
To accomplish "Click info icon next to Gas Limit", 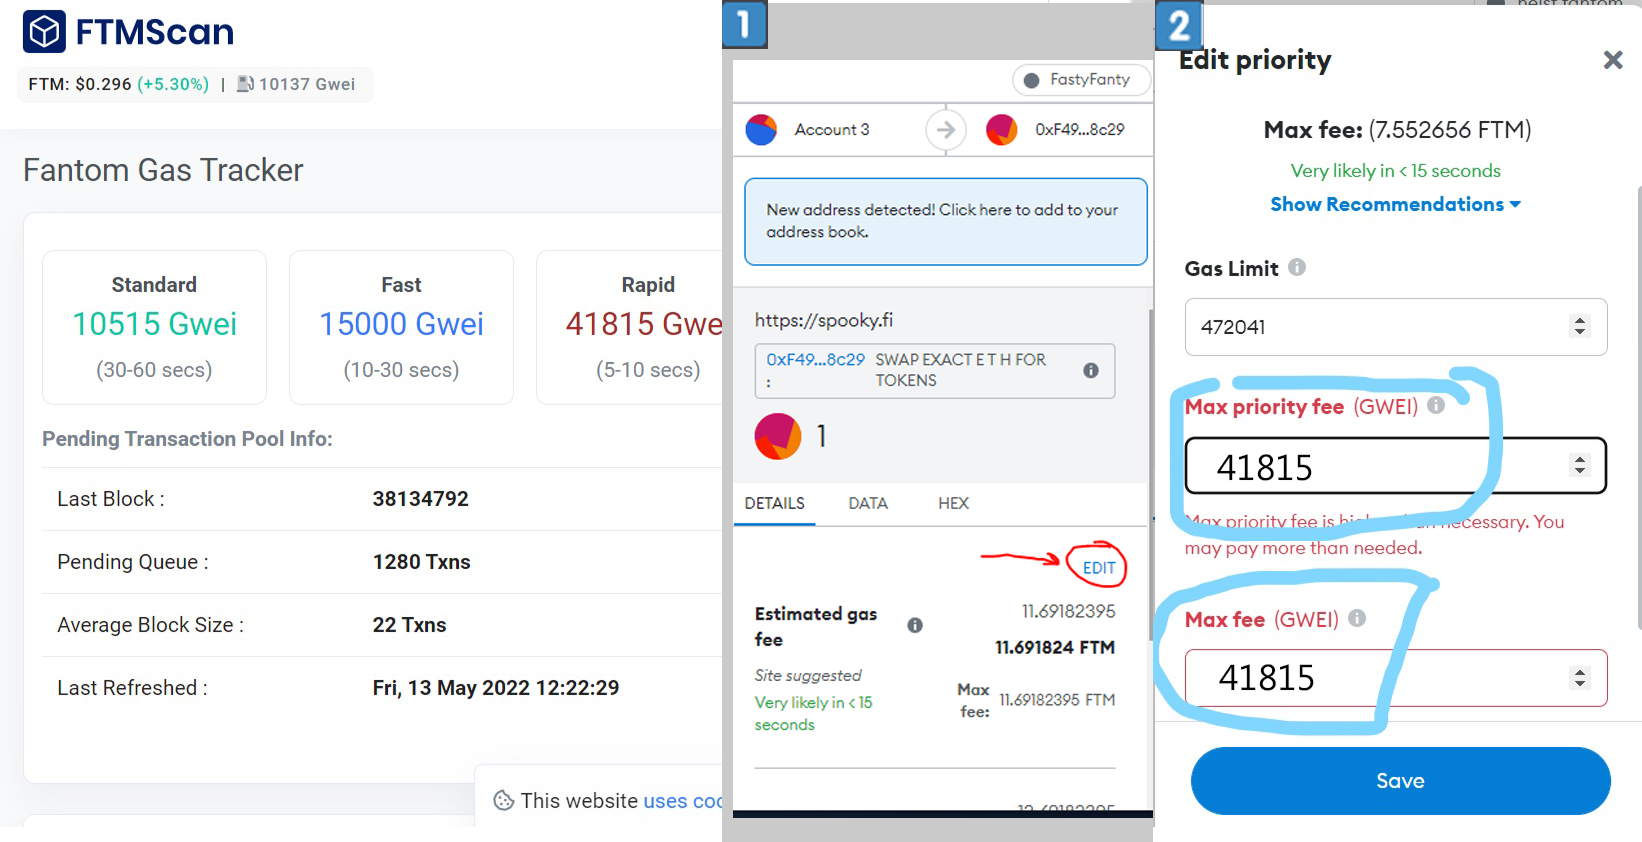I will coord(1297,268).
